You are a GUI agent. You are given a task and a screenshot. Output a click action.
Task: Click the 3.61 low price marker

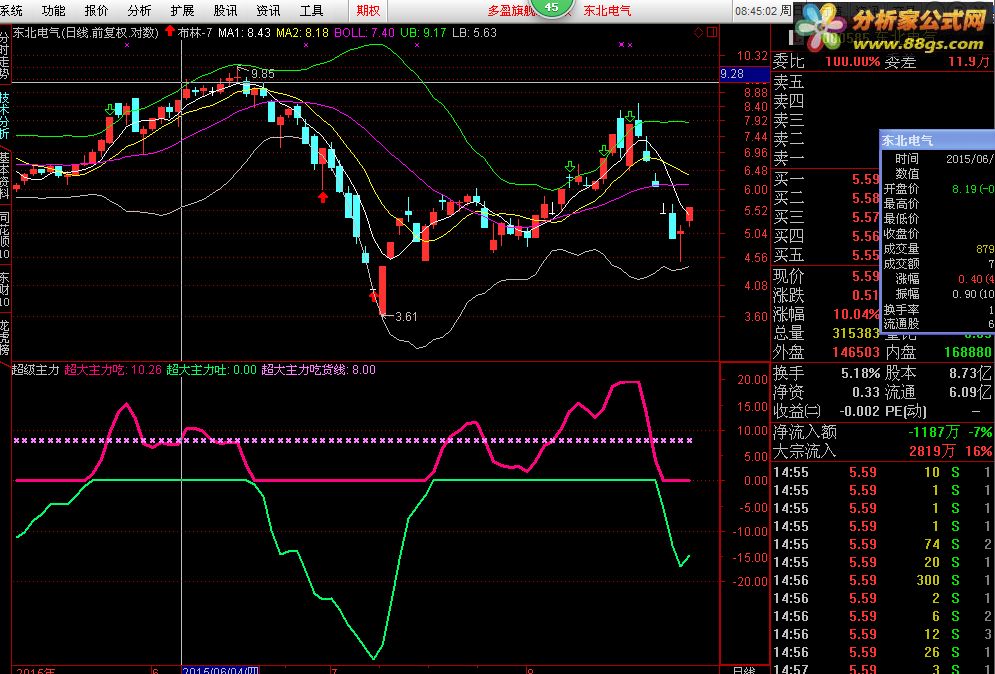(x=406, y=316)
